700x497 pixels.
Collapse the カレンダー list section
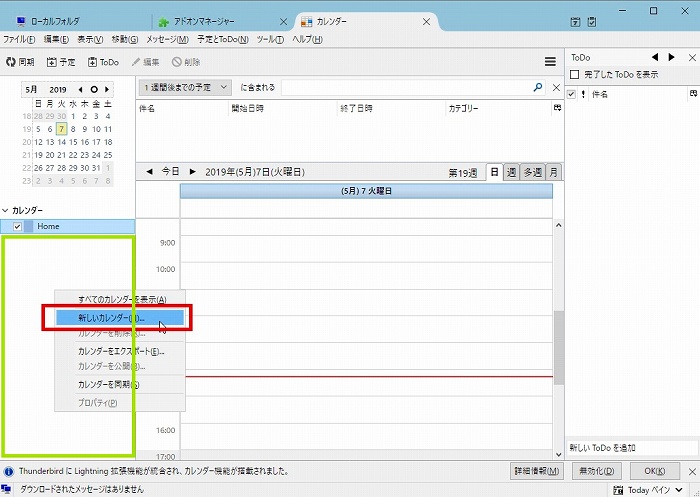pos(5,211)
